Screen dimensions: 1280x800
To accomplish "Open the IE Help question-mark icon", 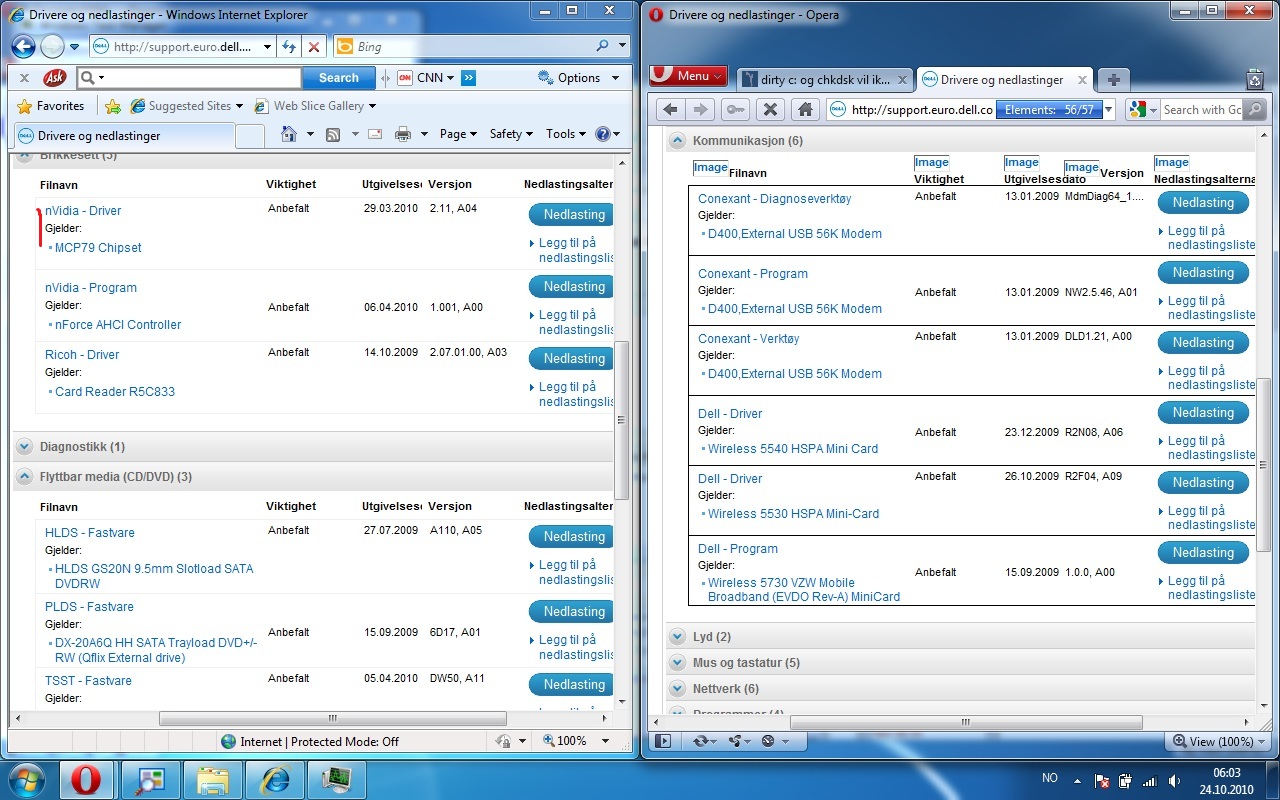I will [603, 134].
